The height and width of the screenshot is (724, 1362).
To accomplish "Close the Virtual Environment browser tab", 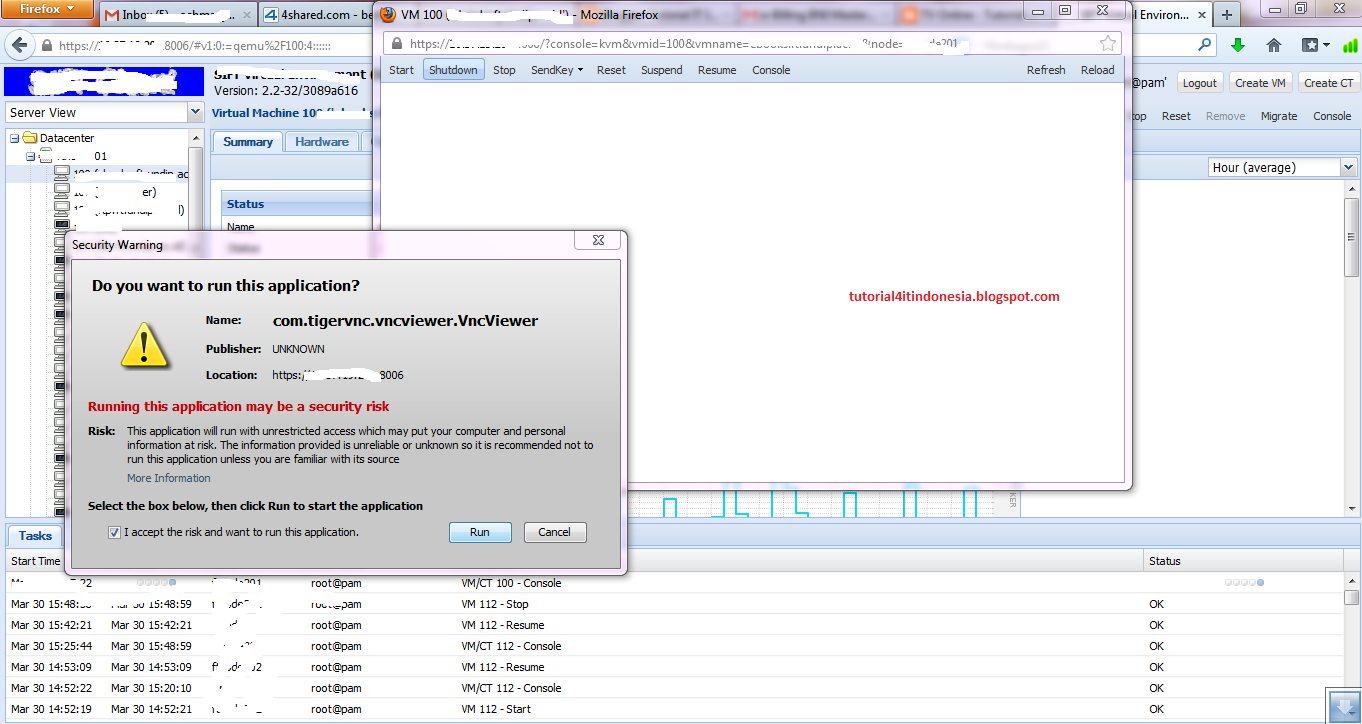I will coord(1200,15).
